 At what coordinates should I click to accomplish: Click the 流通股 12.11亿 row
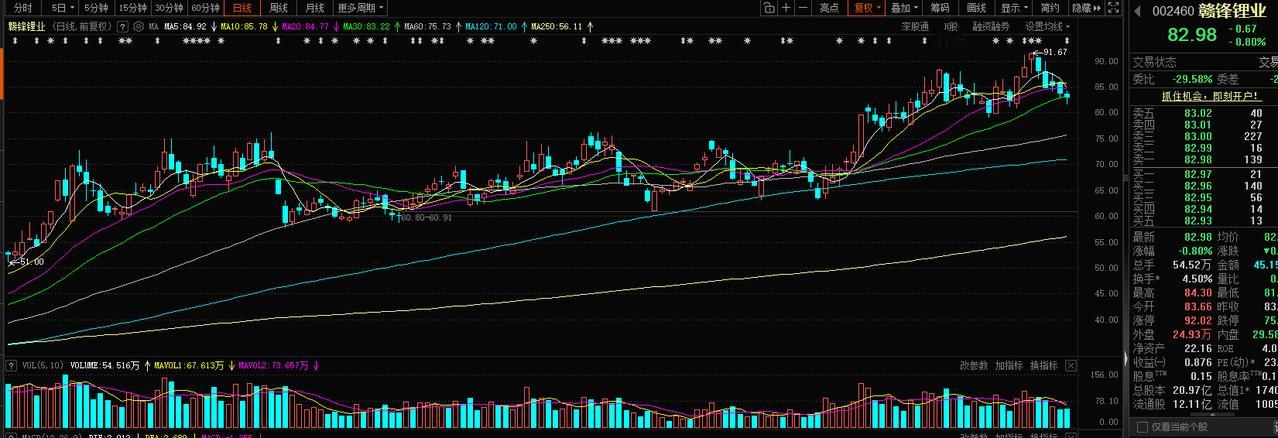click(x=1172, y=404)
